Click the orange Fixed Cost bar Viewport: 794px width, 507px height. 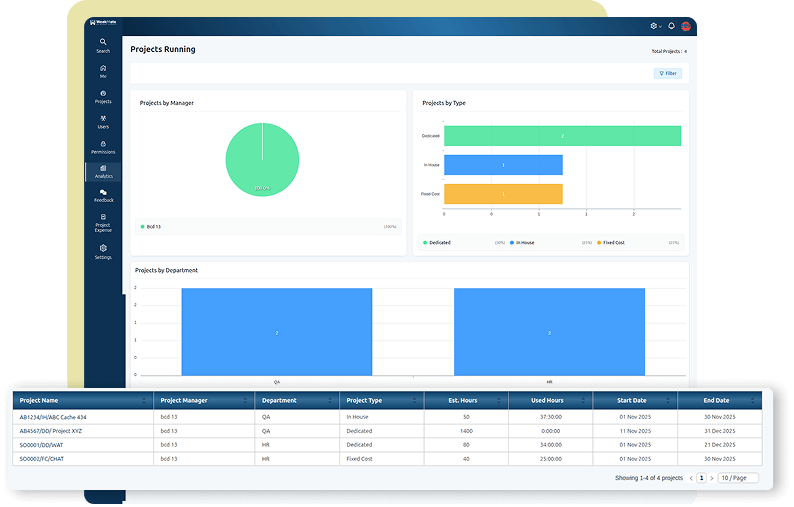coord(503,194)
